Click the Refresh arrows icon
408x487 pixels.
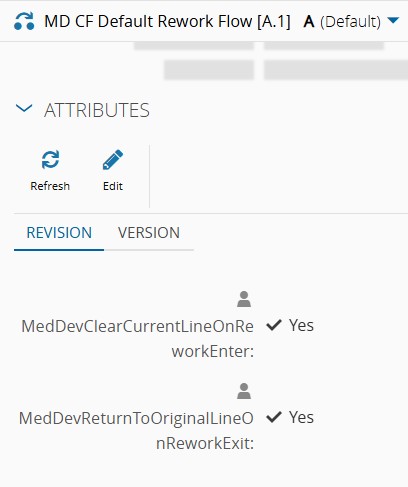(x=50, y=159)
